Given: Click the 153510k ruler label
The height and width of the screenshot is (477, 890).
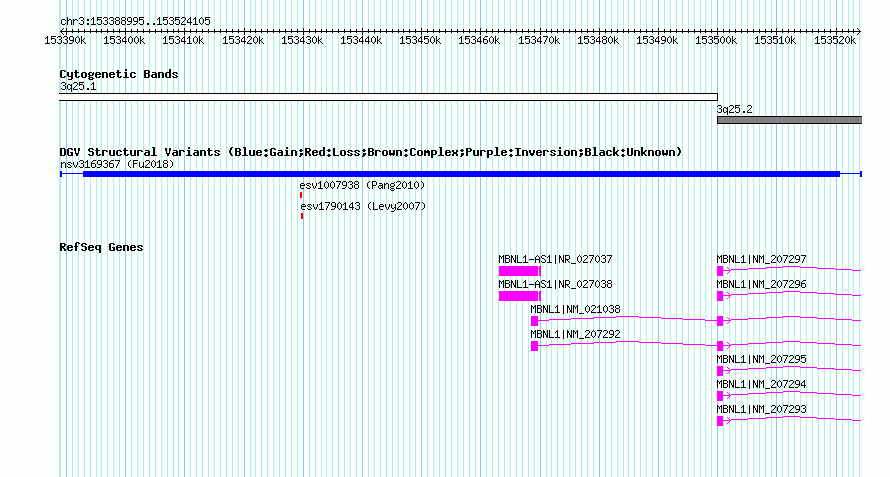Looking at the screenshot, I should (775, 40).
